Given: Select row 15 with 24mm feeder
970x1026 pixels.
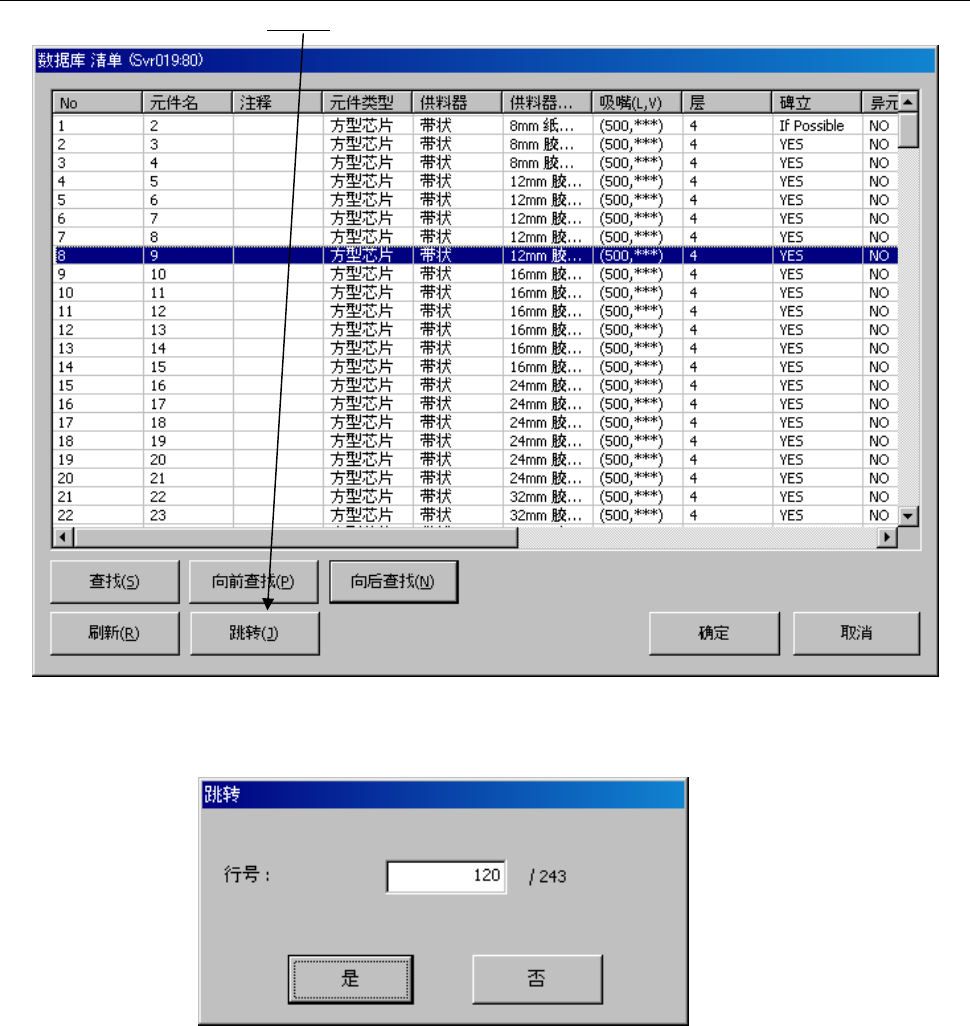Looking at the screenshot, I should 475,385.
